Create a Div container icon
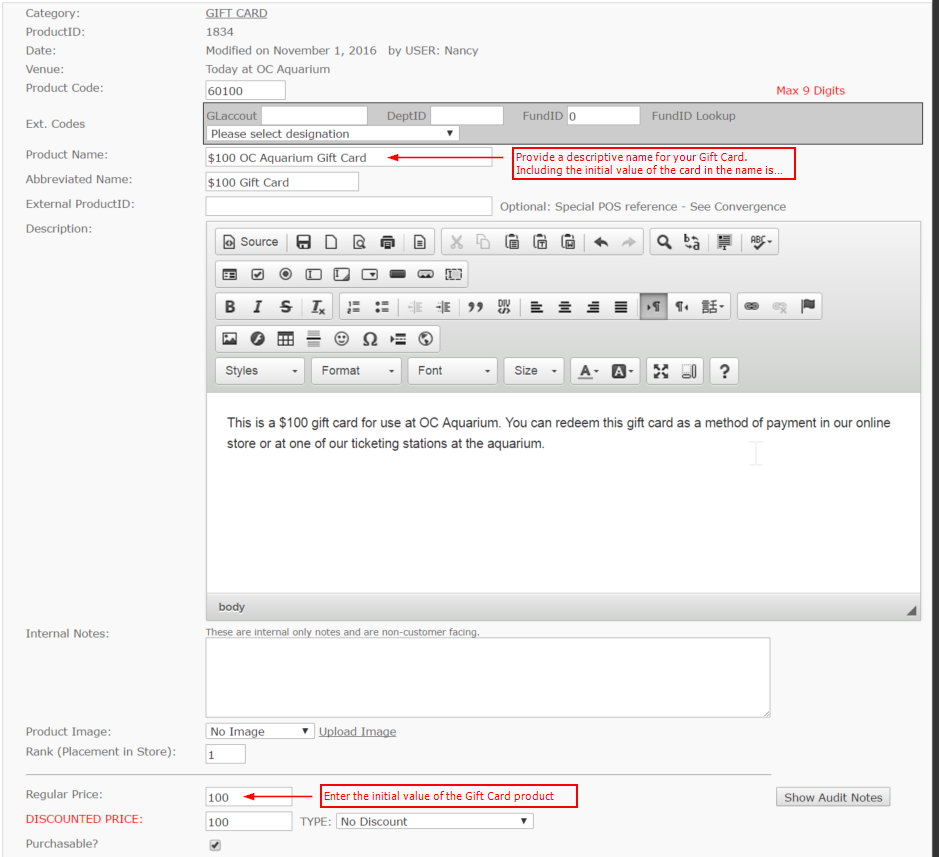 (x=504, y=307)
